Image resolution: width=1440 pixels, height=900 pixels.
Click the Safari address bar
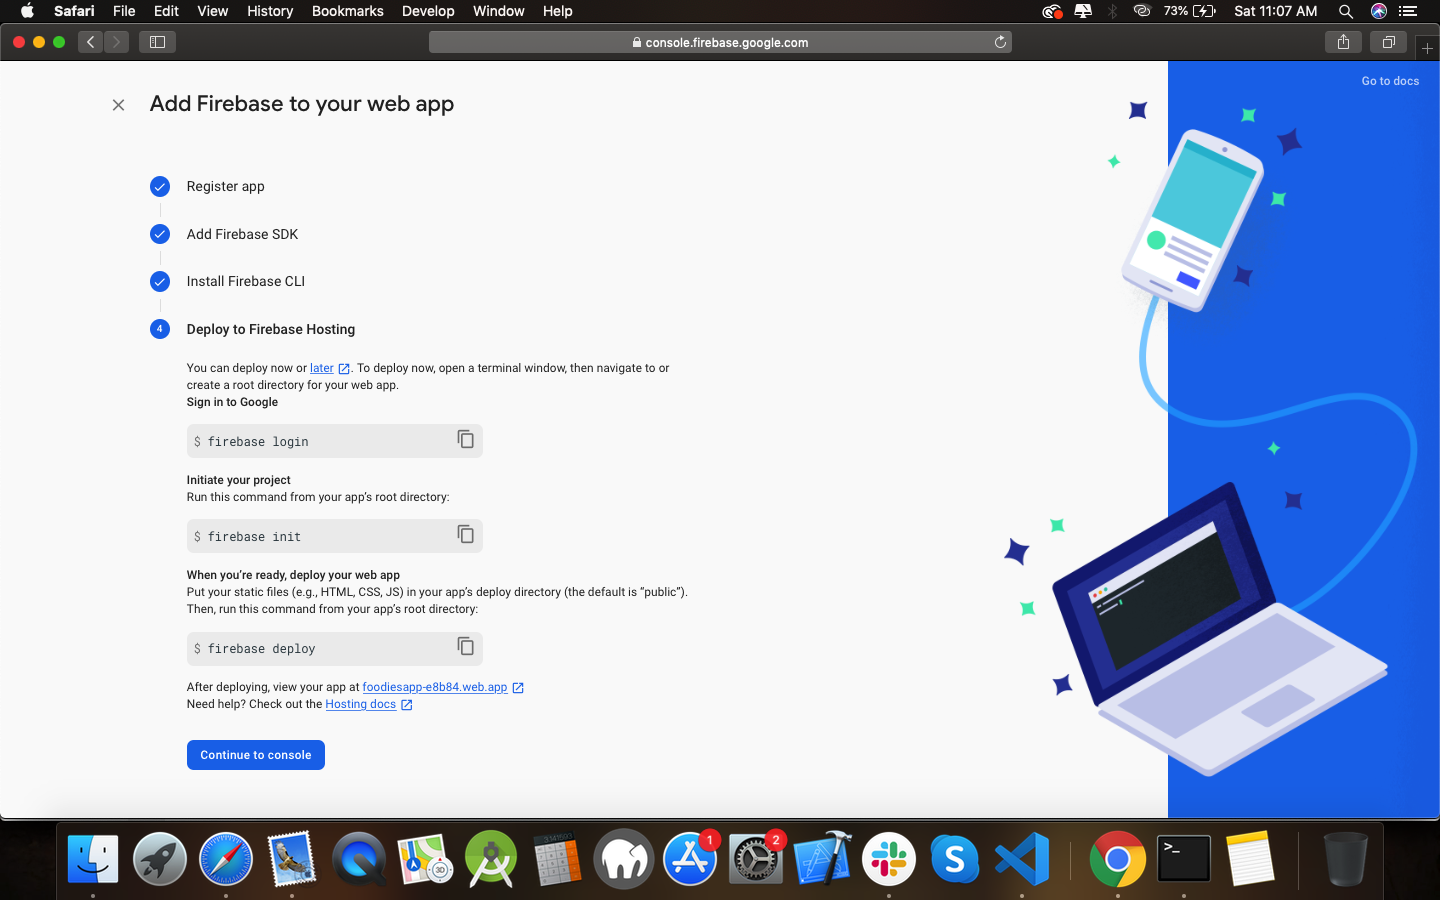(720, 42)
